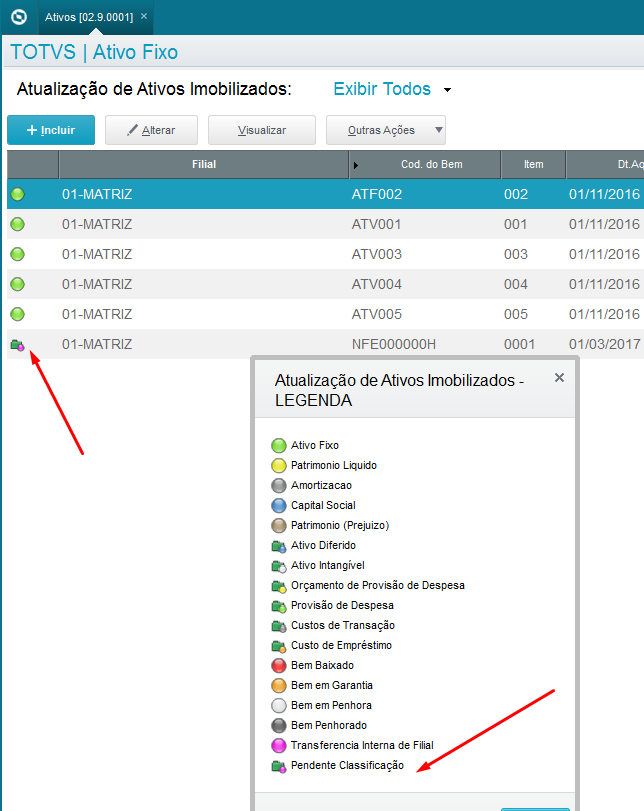
Task: Click the green Ativo Fixo legend icon
Action: [x=279, y=445]
